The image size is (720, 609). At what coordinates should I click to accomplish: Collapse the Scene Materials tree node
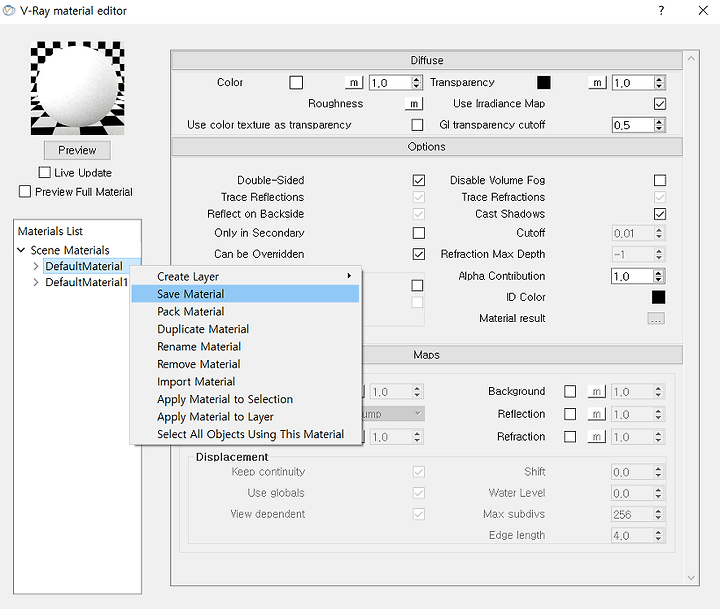tap(21, 250)
